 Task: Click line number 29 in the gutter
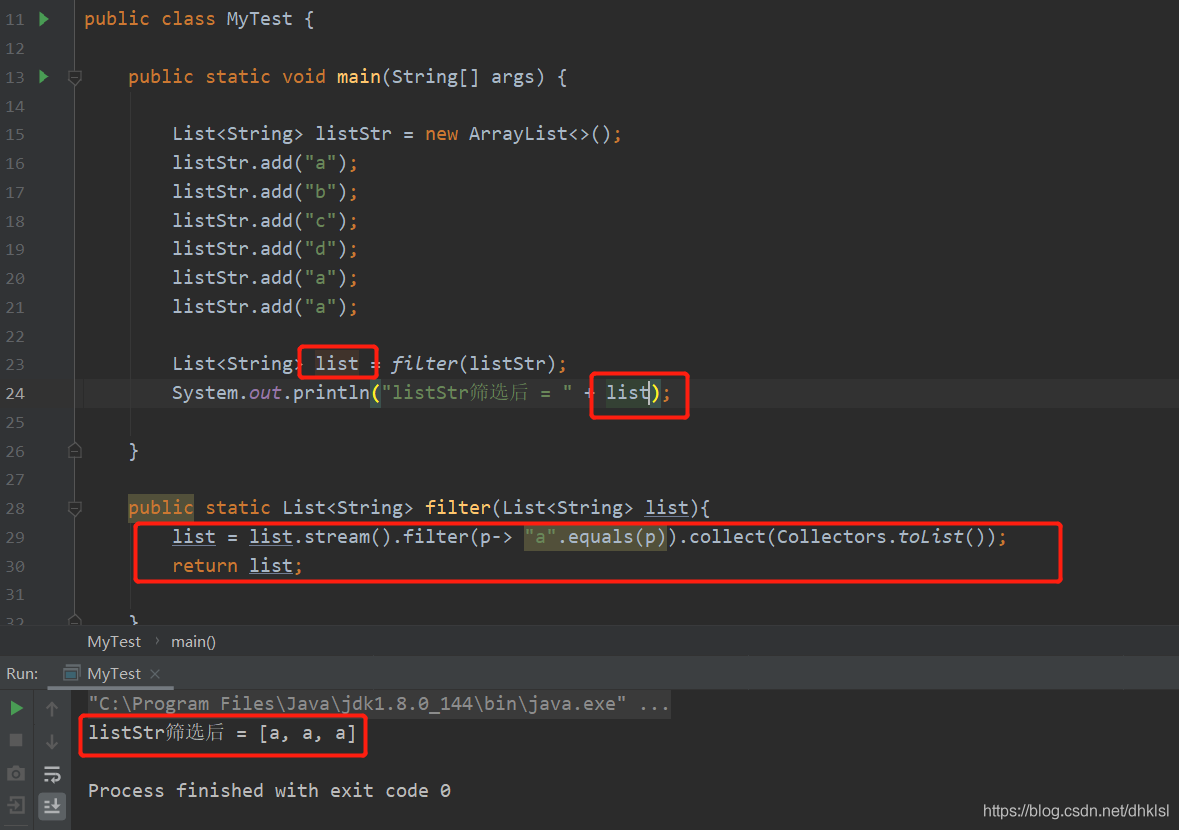pos(15,537)
